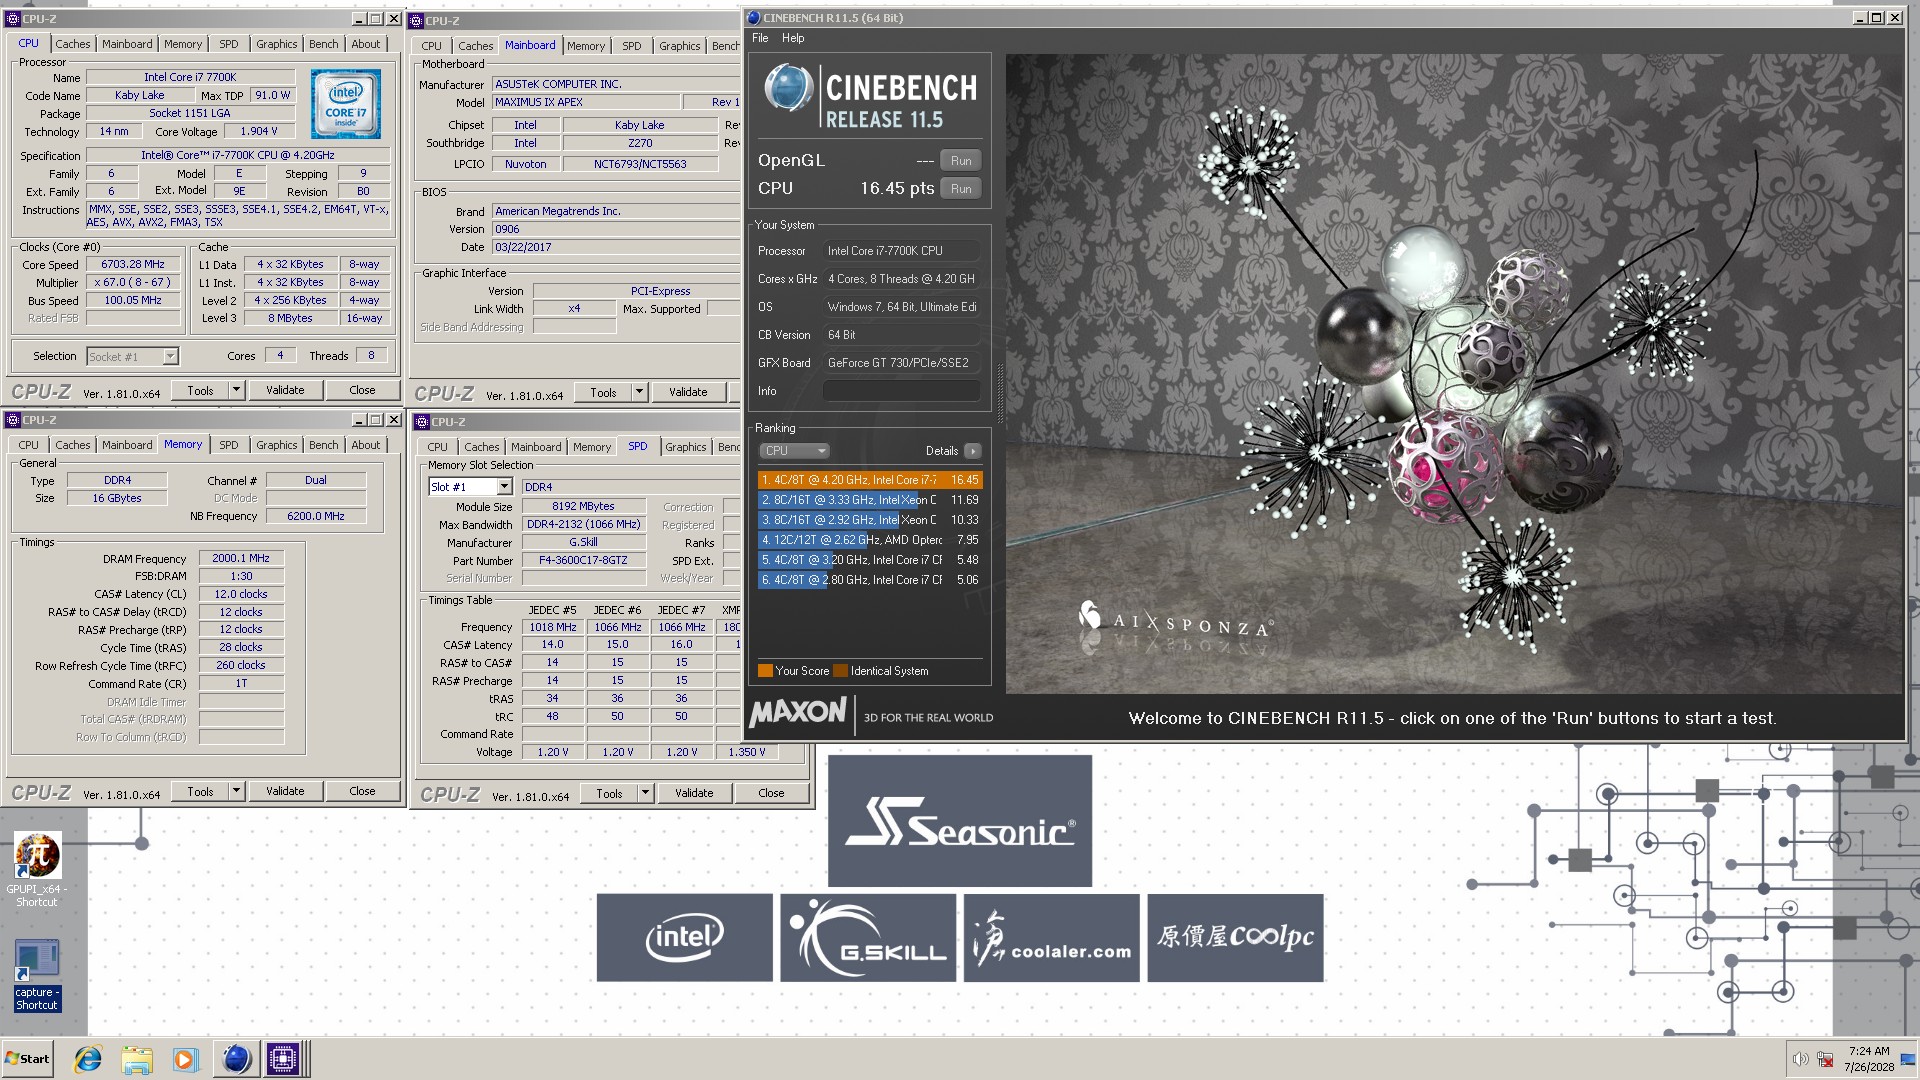Click Cinebench rendered scene preview
Screen dimensions: 1920x1080
coord(1454,374)
